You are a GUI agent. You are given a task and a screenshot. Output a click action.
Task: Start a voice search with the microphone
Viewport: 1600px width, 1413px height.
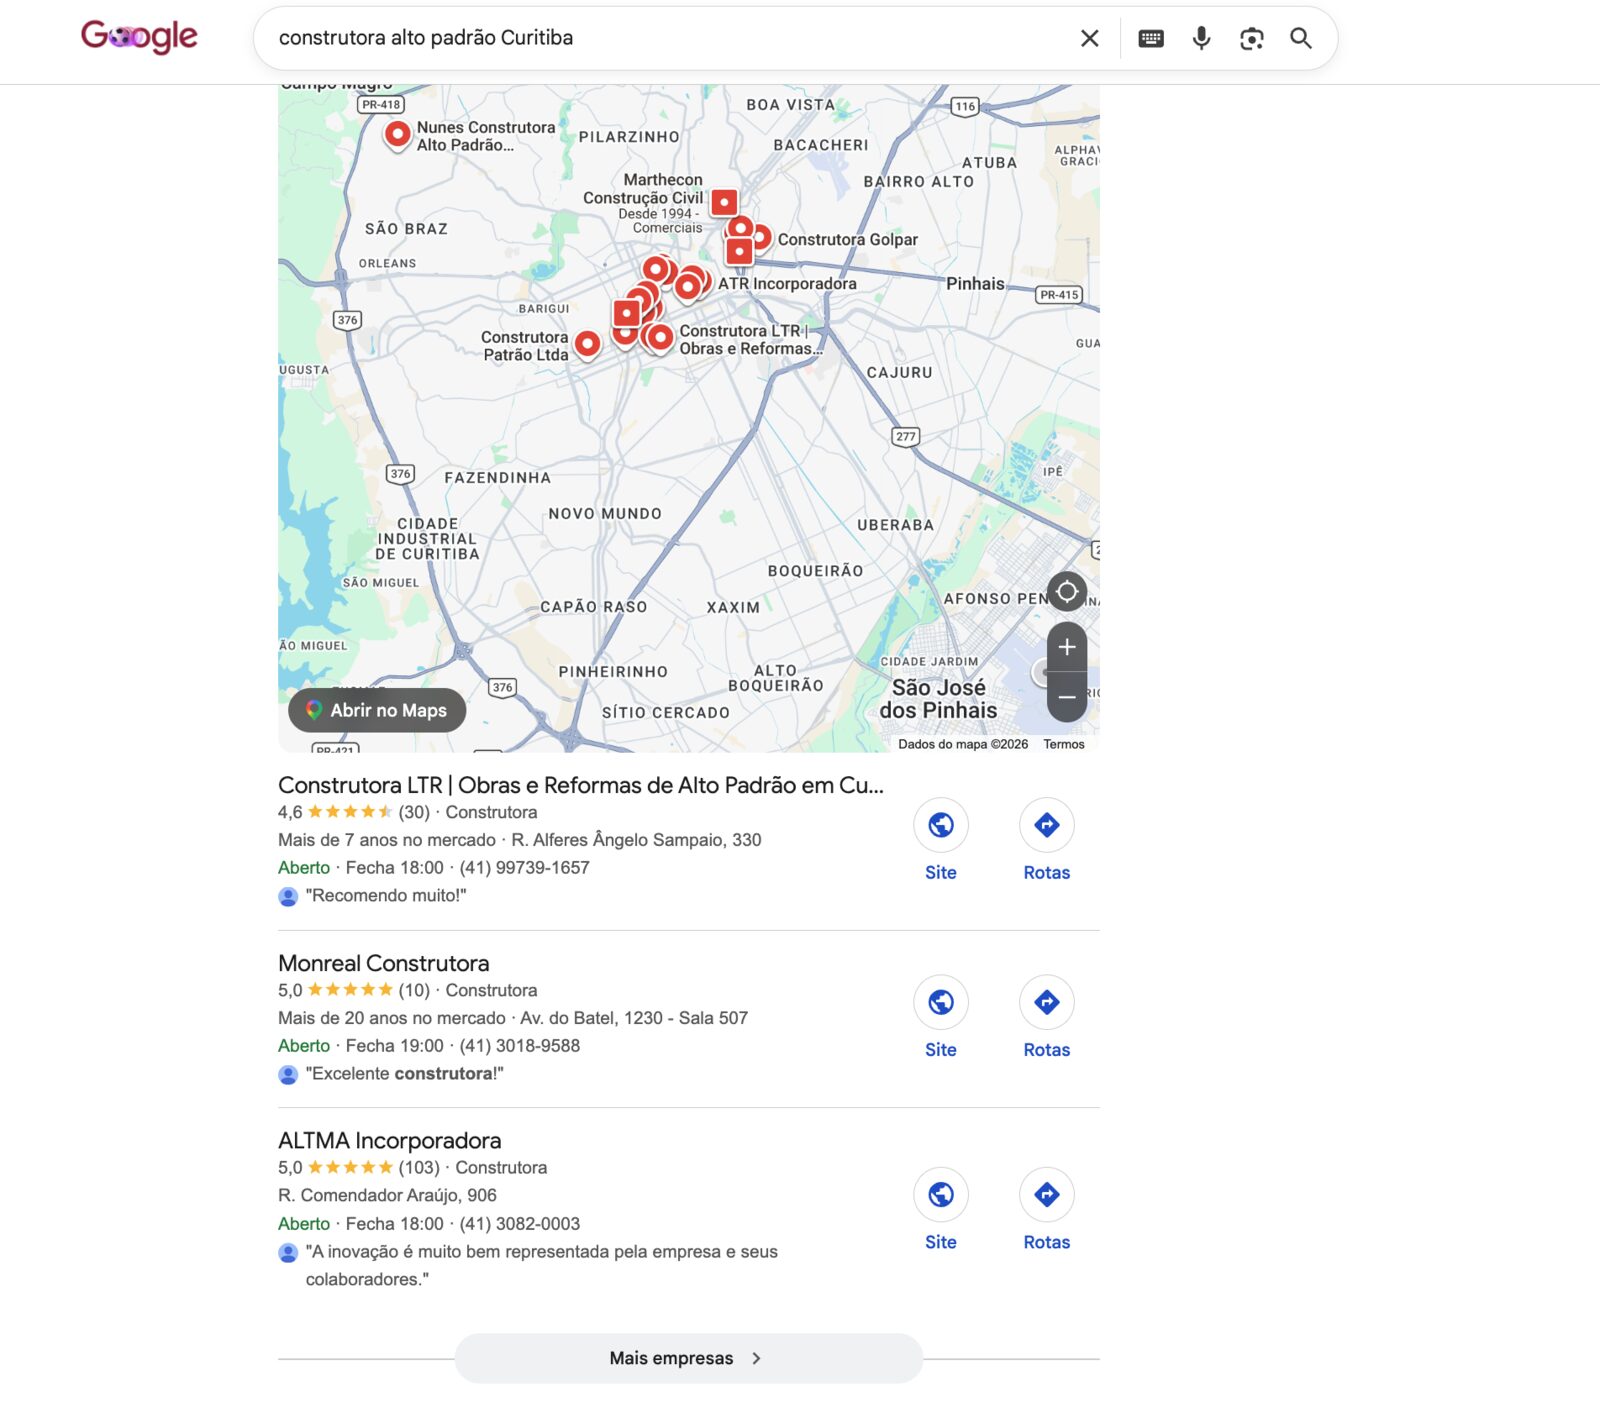1201,38
